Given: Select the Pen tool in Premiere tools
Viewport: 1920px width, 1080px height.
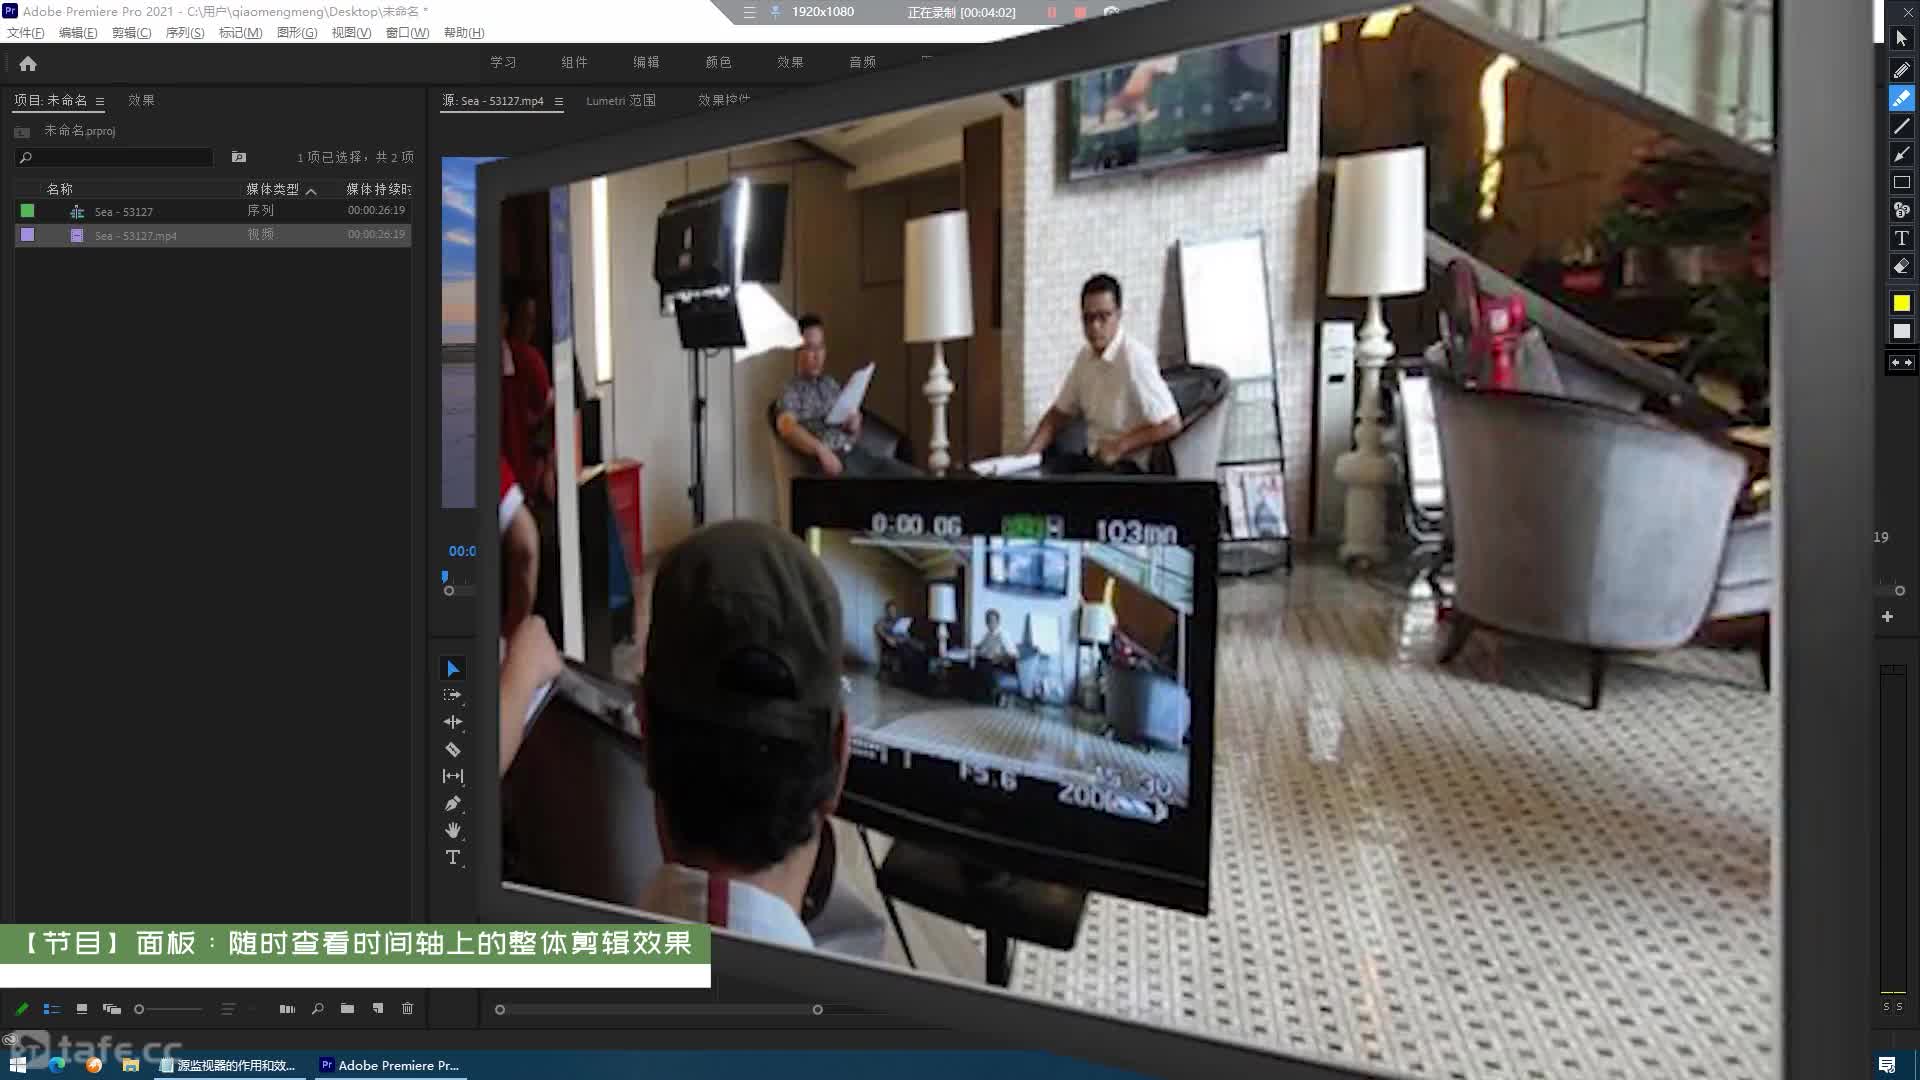Looking at the screenshot, I should tap(453, 803).
